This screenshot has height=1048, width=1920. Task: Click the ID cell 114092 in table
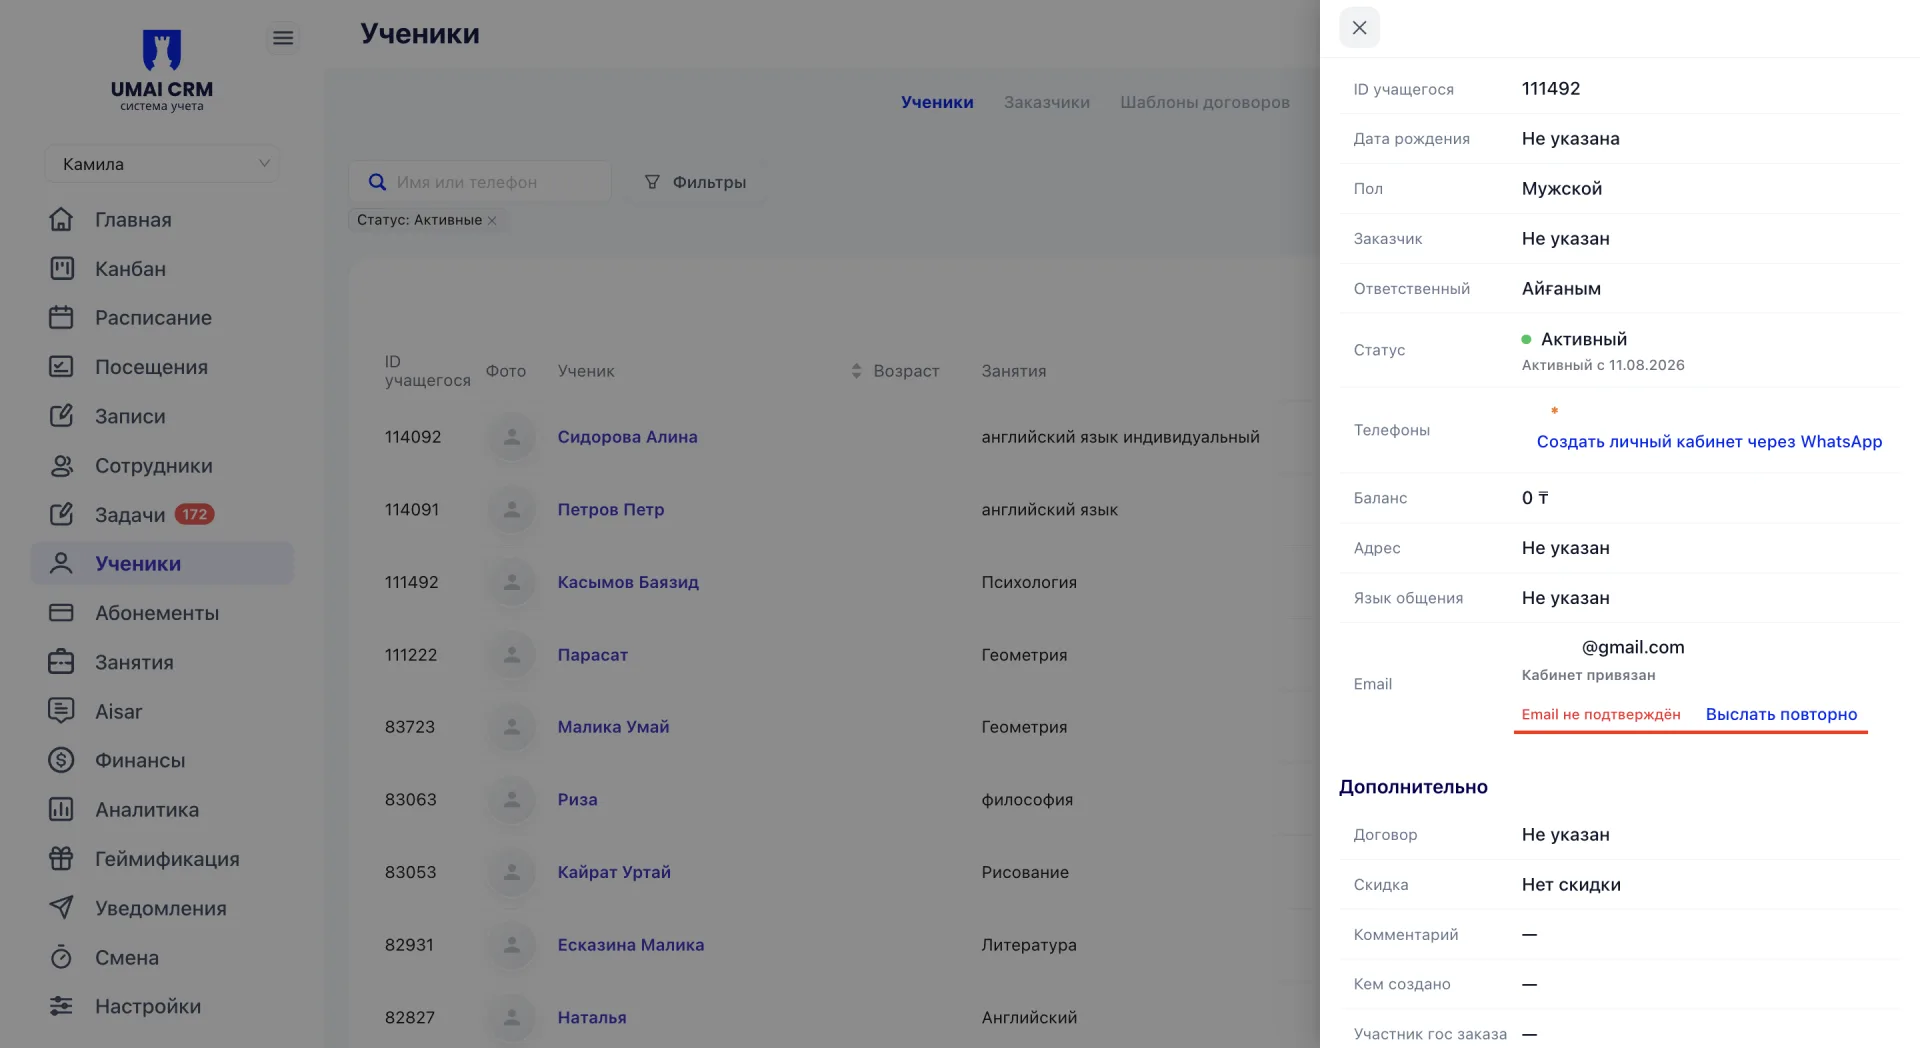pos(412,437)
